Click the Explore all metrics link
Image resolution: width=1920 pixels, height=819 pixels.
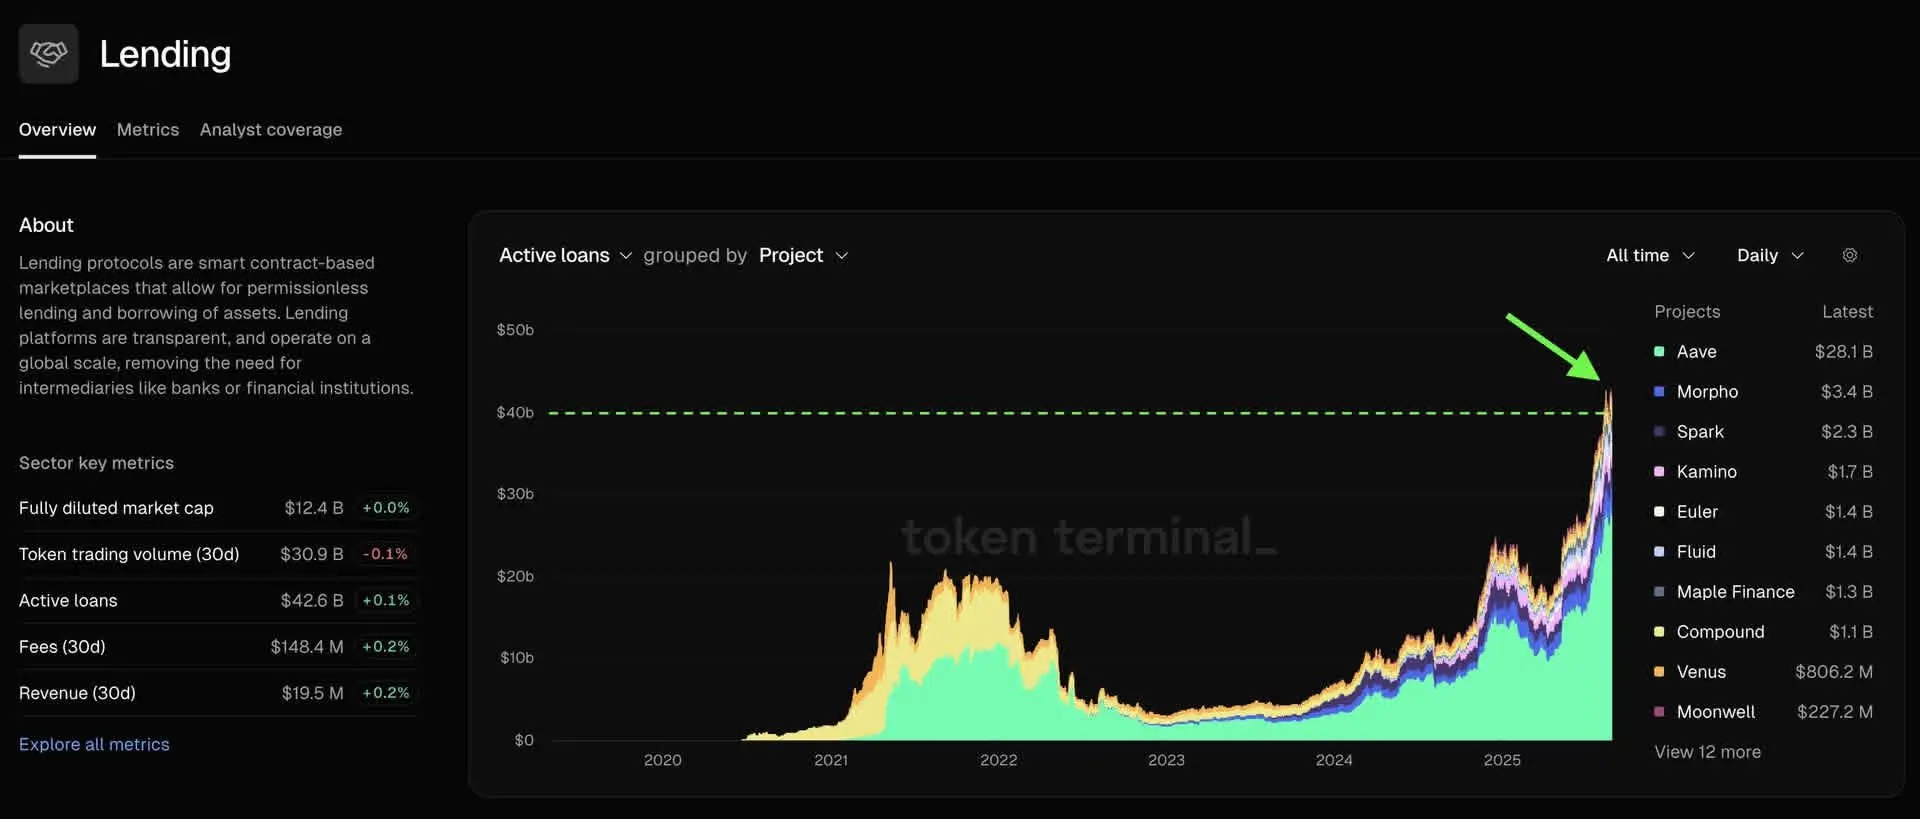94,744
